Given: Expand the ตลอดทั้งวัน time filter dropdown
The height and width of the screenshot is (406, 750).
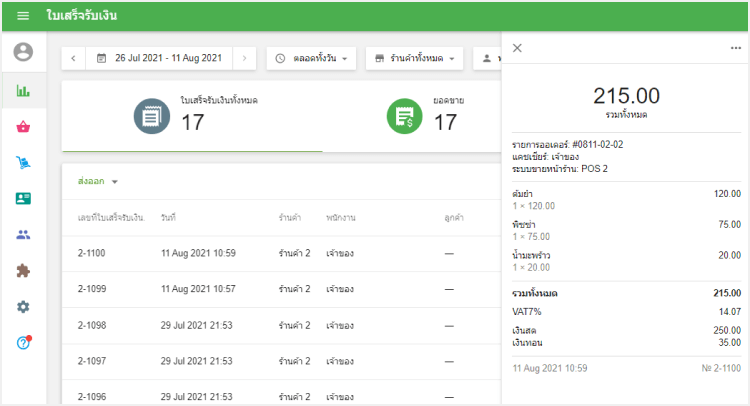Looking at the screenshot, I should (x=312, y=59).
